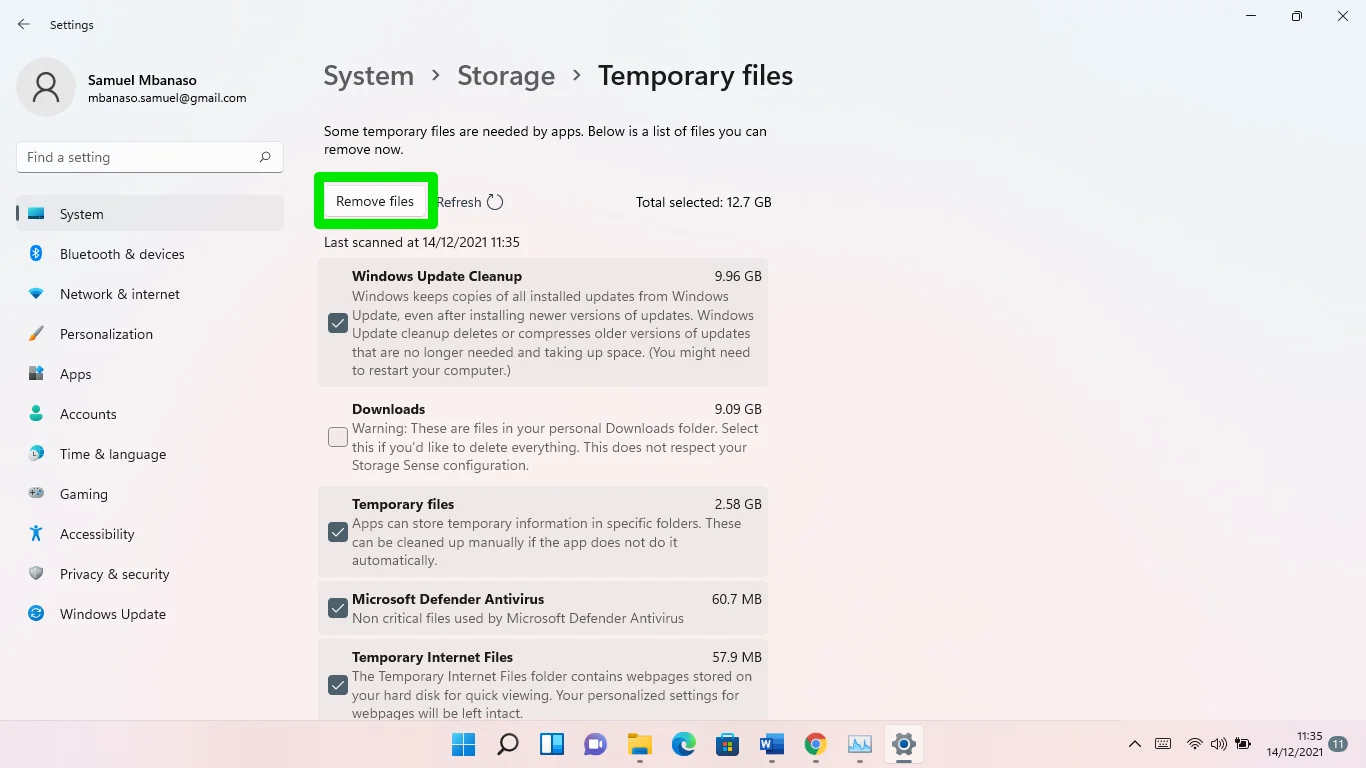Open Microsoft Store from taskbar
The image size is (1366, 768).
click(x=728, y=744)
